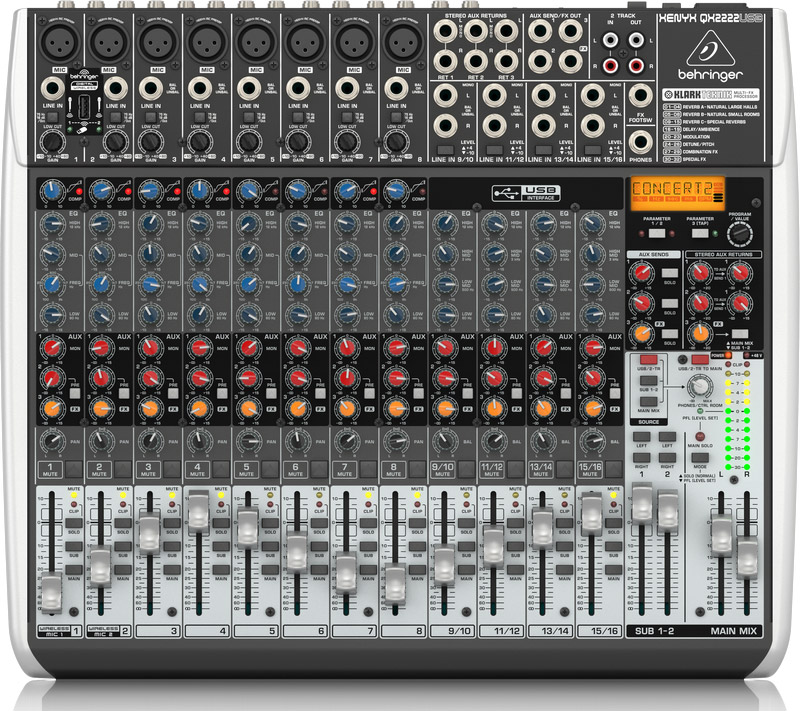The height and width of the screenshot is (711, 800).
Task: Click the channel 2 PAN knob
Action: point(101,441)
